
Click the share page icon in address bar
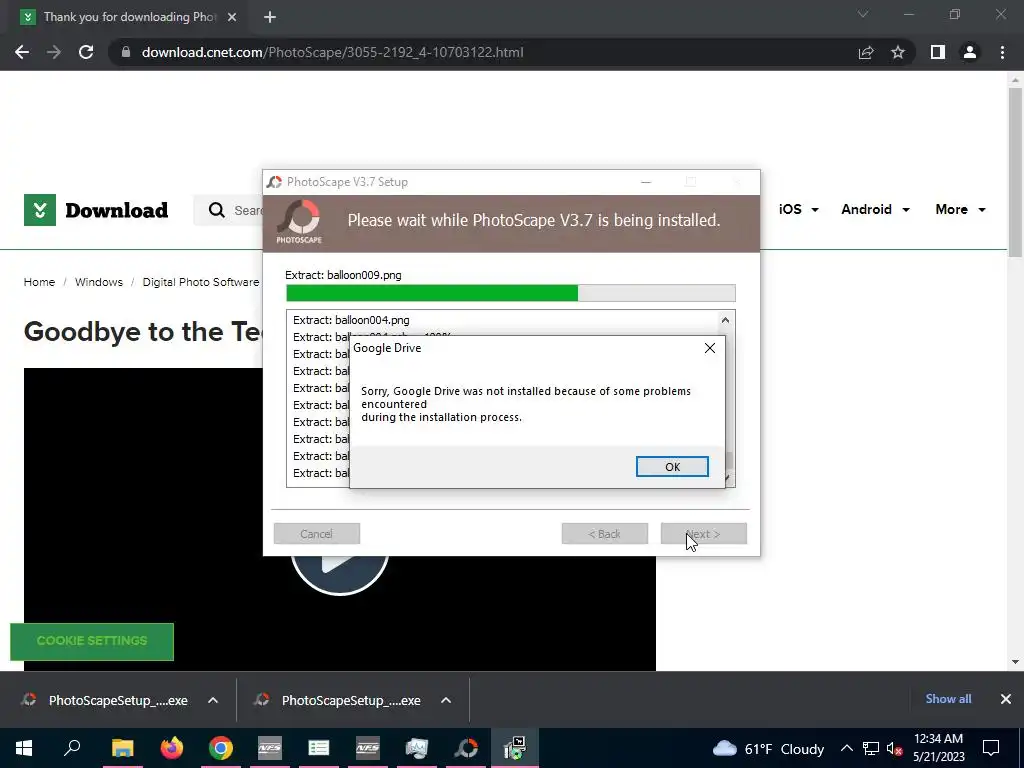tap(866, 52)
